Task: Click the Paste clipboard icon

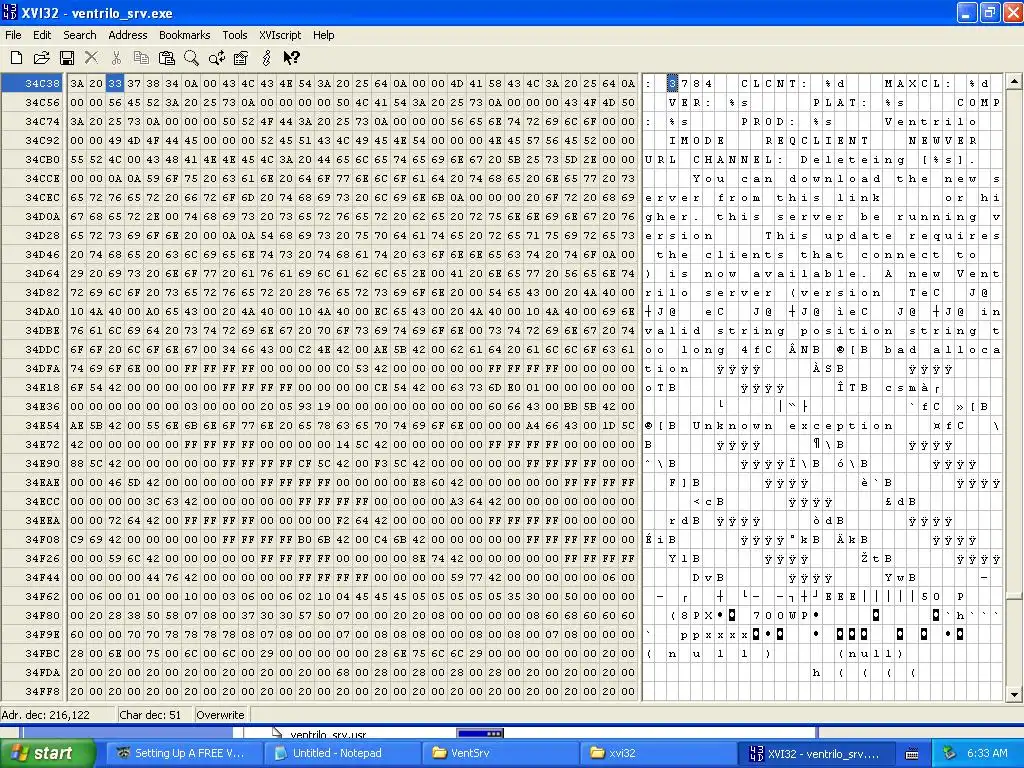Action: (x=167, y=58)
